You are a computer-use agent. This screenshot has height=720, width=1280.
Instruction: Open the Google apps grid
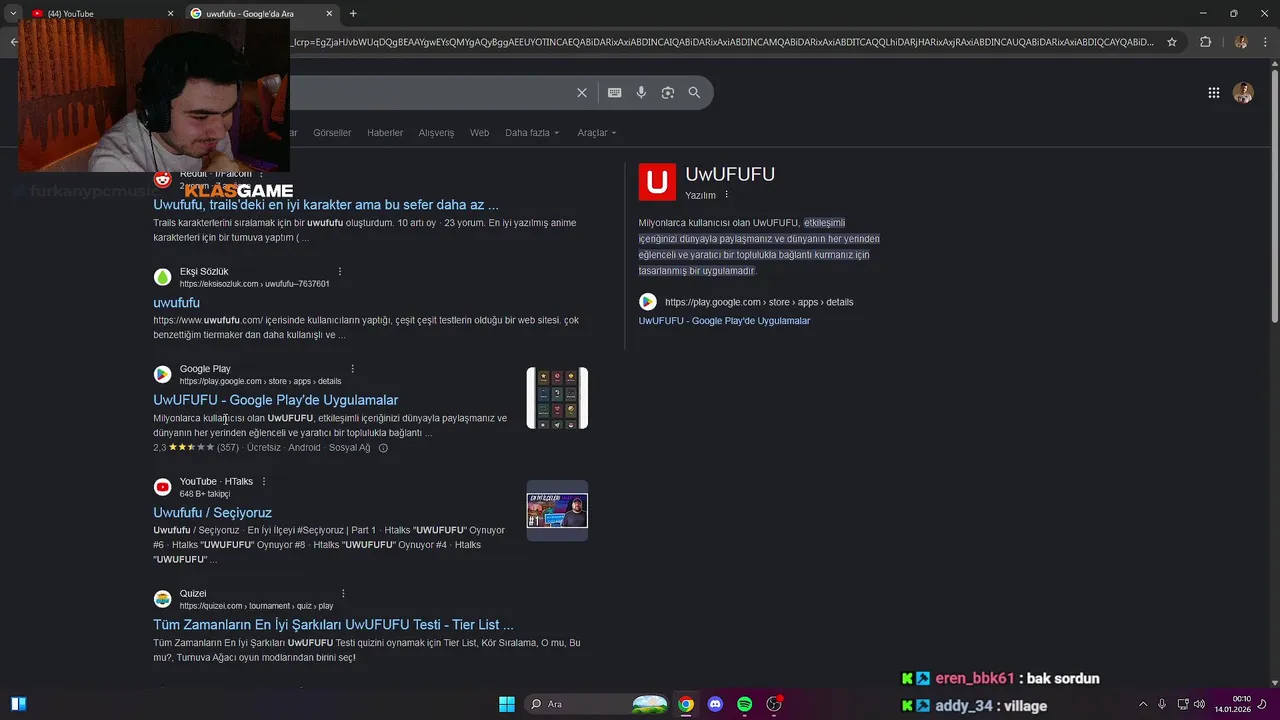click(1214, 93)
